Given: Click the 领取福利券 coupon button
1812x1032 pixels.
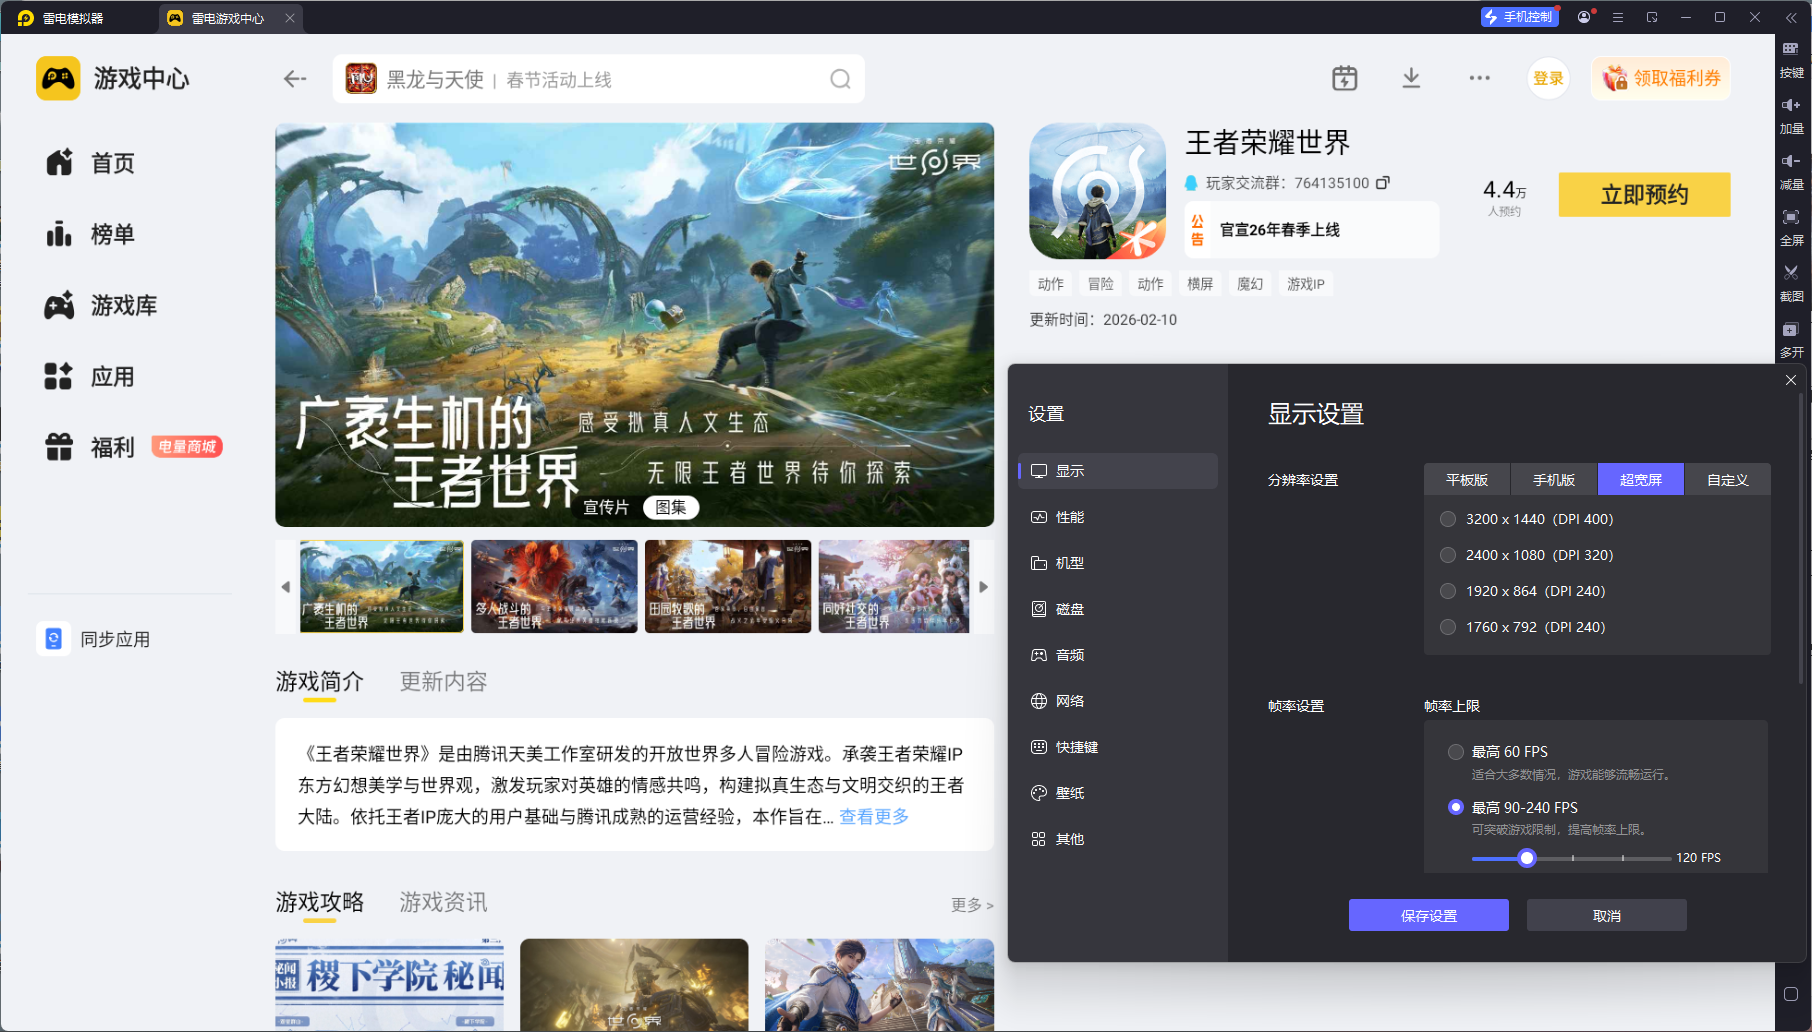Looking at the screenshot, I should (1661, 79).
